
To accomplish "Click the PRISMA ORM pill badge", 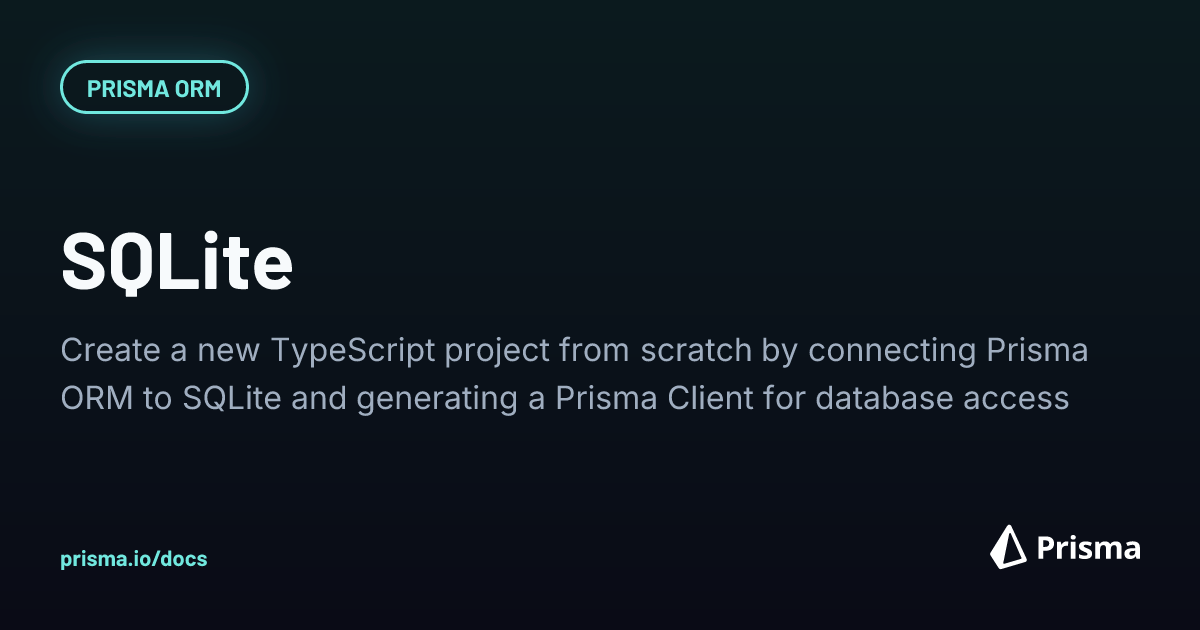I will click(x=154, y=88).
